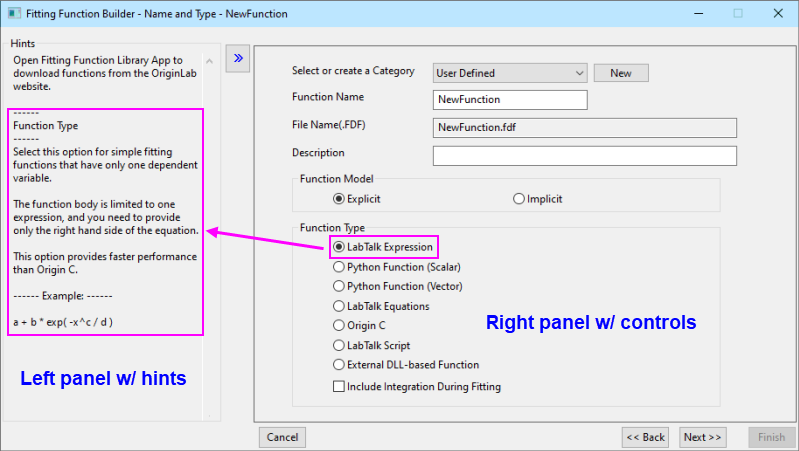
Task: Choose Python Function (Vector) option
Action: coord(339,286)
